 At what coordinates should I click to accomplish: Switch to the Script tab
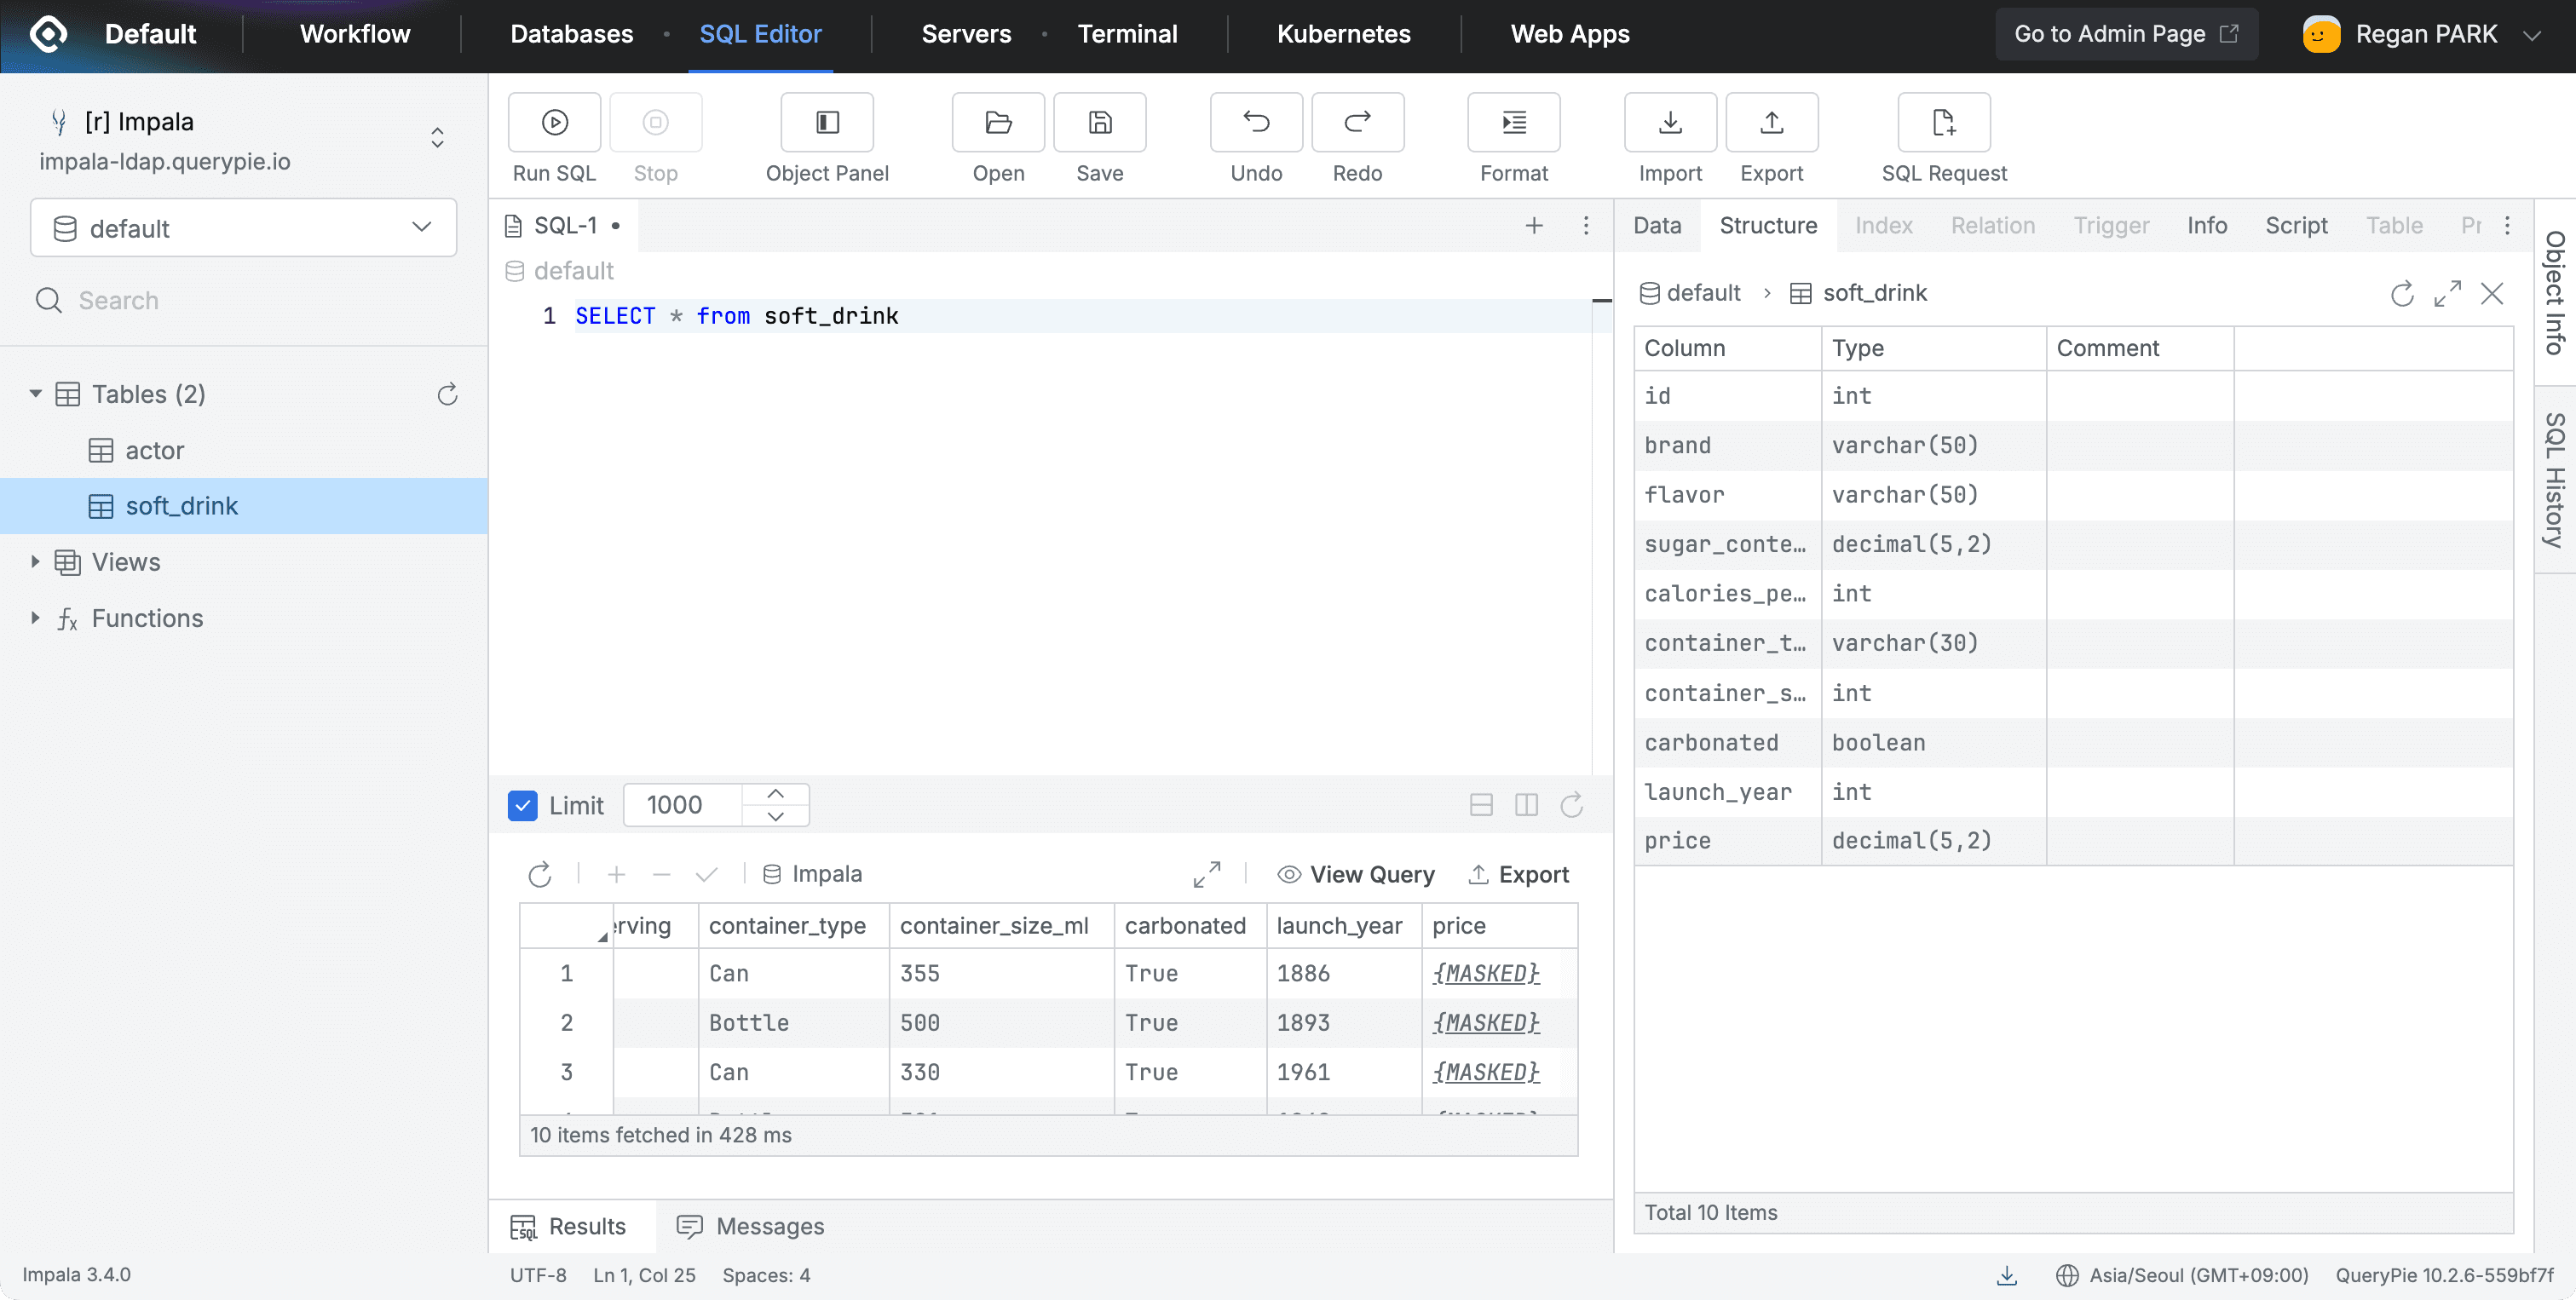(x=2296, y=226)
